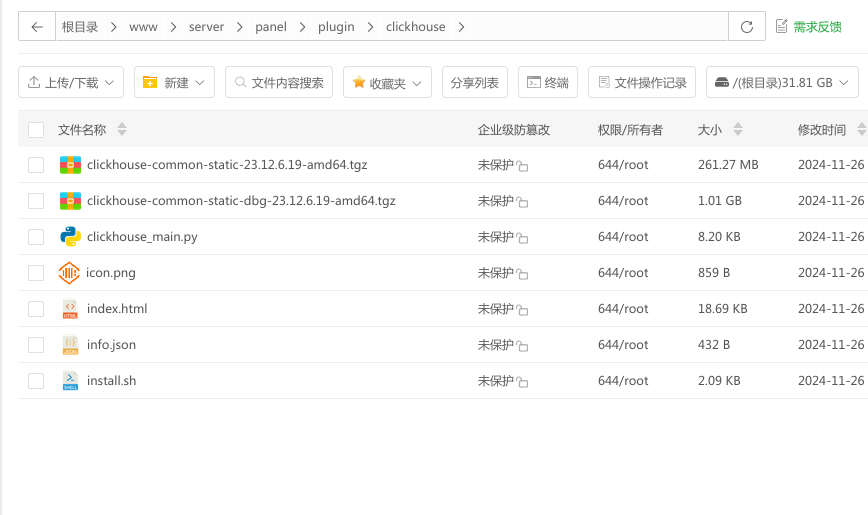
Task: Click clickhouse in breadcrumb path
Action: coord(416,27)
